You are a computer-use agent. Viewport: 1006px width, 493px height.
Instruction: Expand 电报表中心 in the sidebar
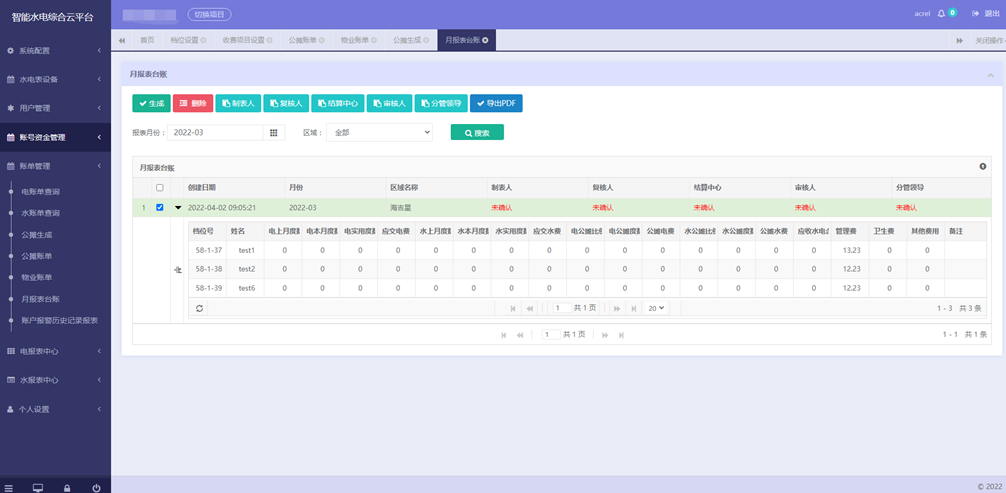55,351
